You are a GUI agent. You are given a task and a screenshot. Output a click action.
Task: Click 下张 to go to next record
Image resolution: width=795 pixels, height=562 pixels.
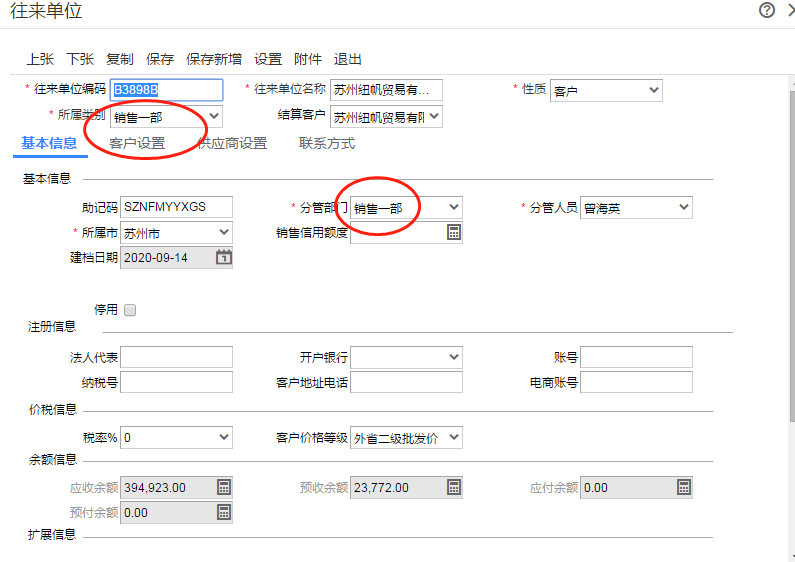(x=80, y=59)
